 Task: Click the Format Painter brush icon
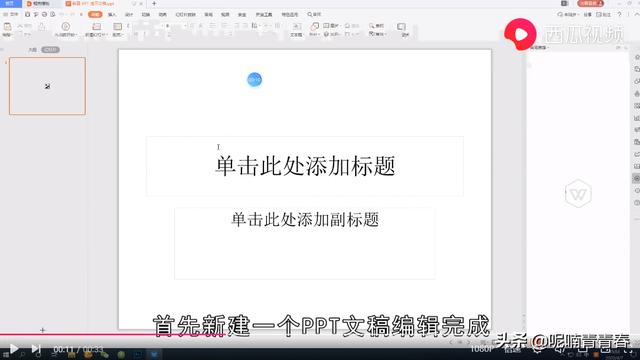tap(42, 27)
